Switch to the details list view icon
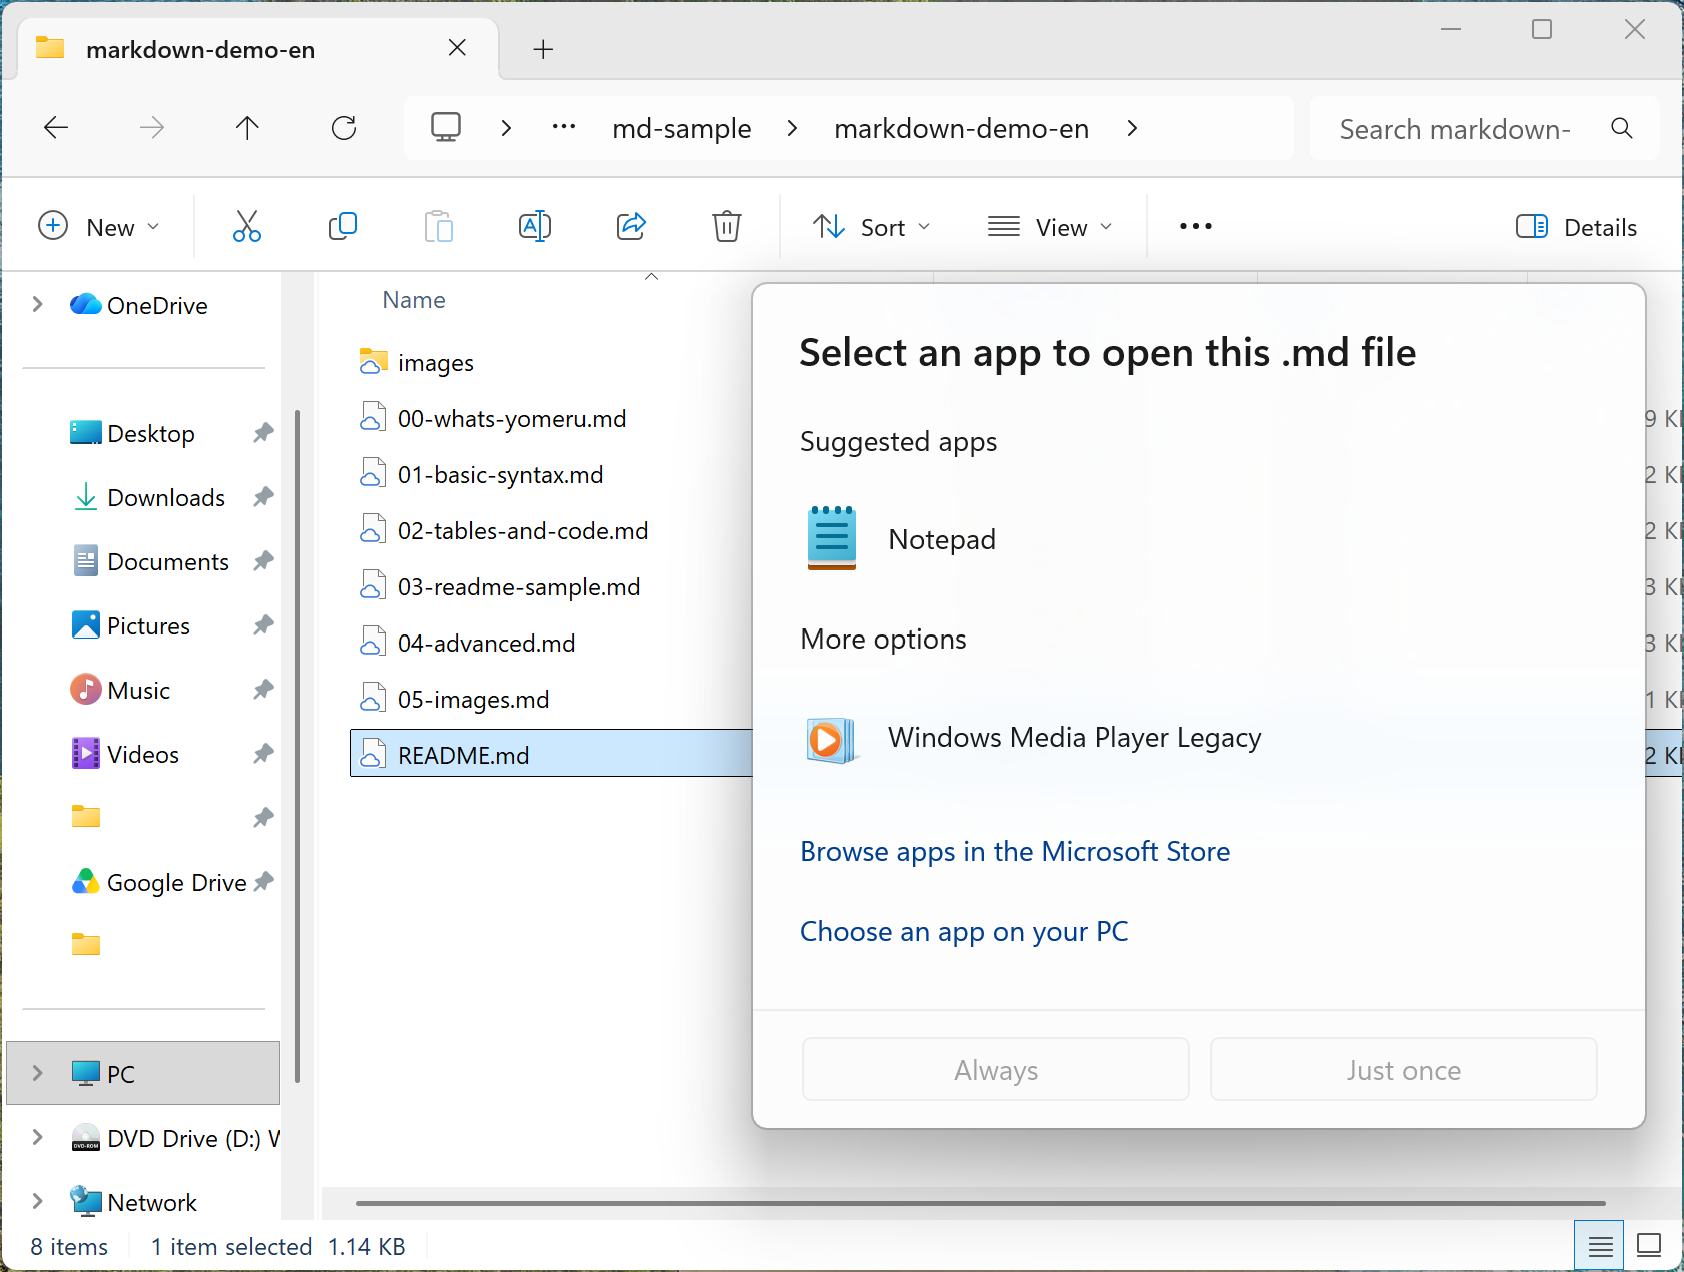1684x1272 pixels. (x=1600, y=1246)
